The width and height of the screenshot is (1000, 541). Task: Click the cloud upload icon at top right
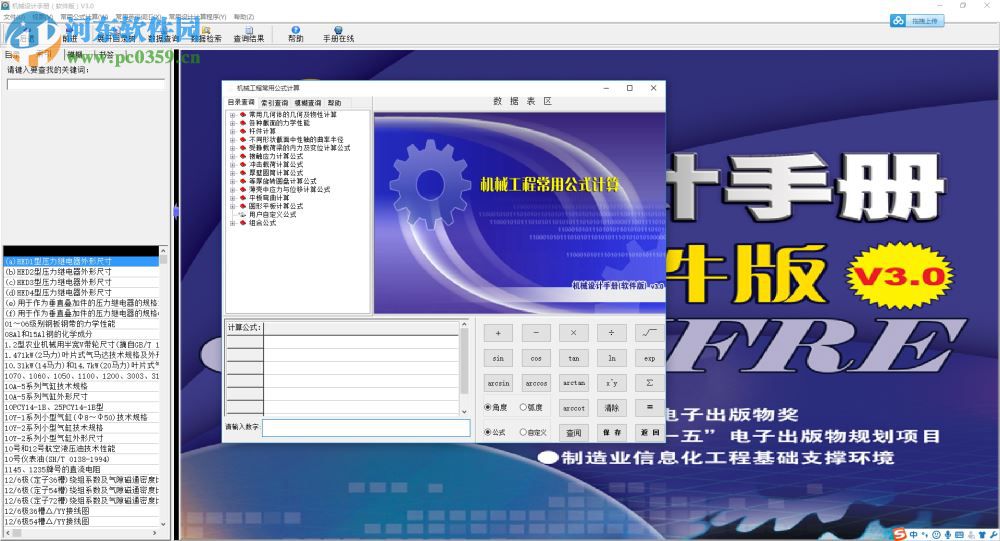pyautogui.click(x=898, y=21)
